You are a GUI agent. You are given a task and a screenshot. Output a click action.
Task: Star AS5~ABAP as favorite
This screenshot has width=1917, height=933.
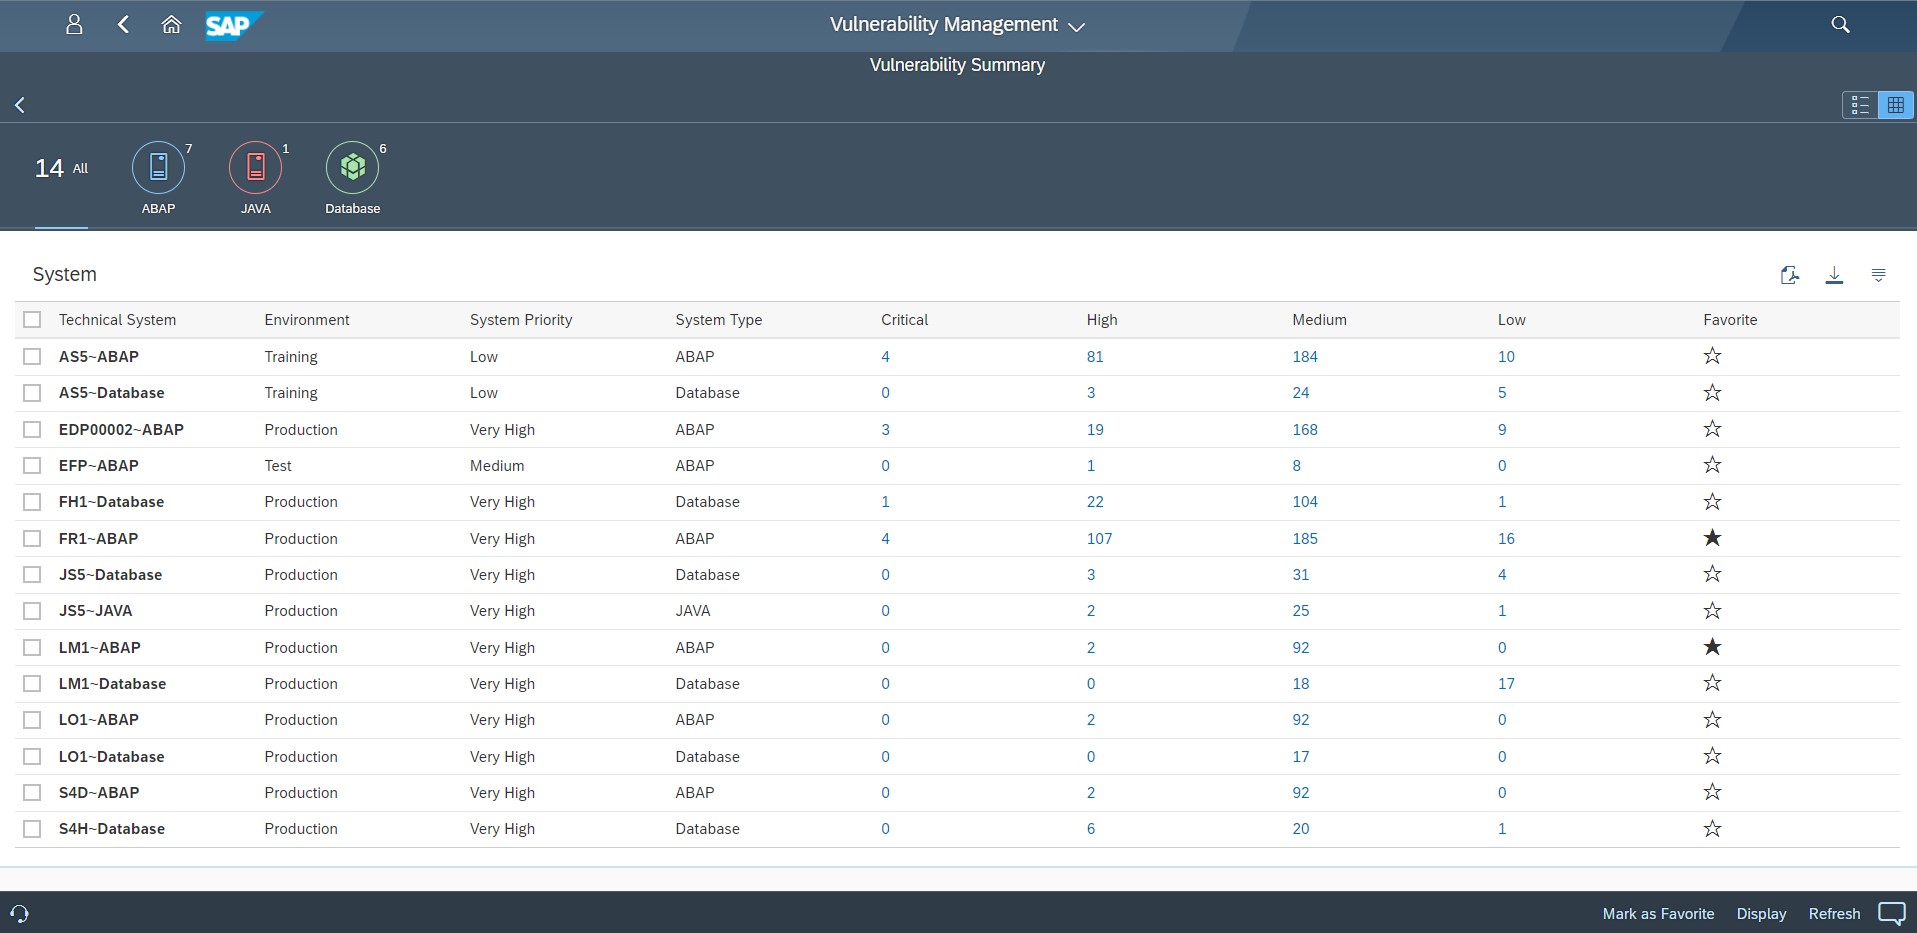(1712, 356)
